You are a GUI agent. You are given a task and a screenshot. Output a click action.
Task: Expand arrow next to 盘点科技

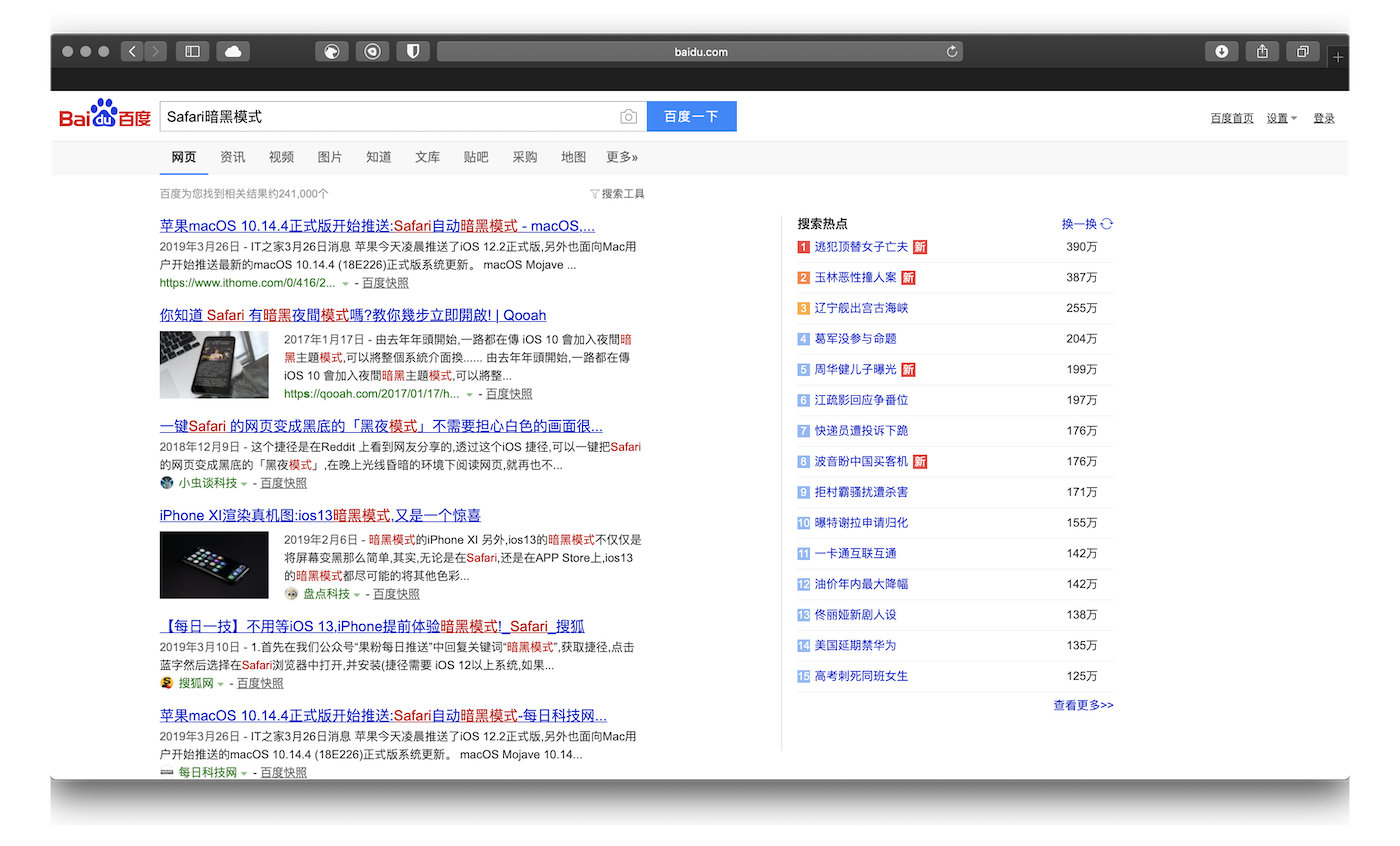(357, 595)
